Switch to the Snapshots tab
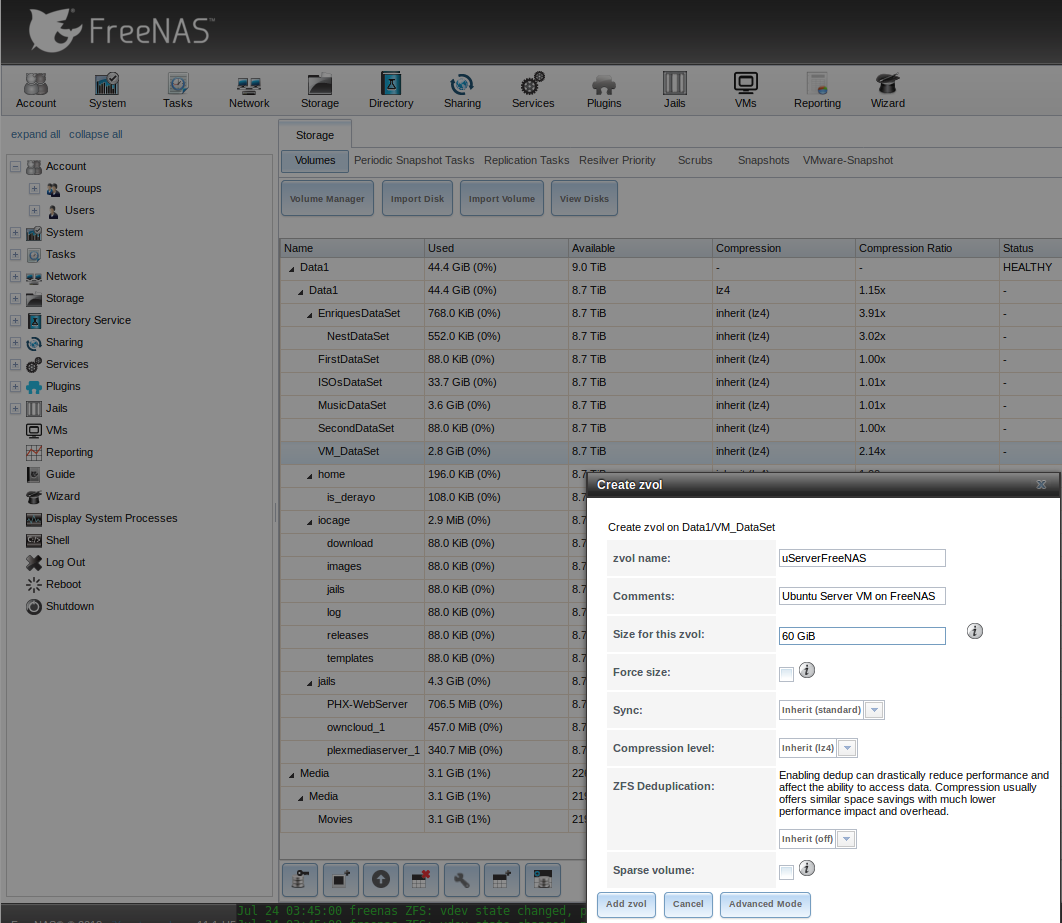Viewport: 1062px width, 923px height. click(763, 160)
